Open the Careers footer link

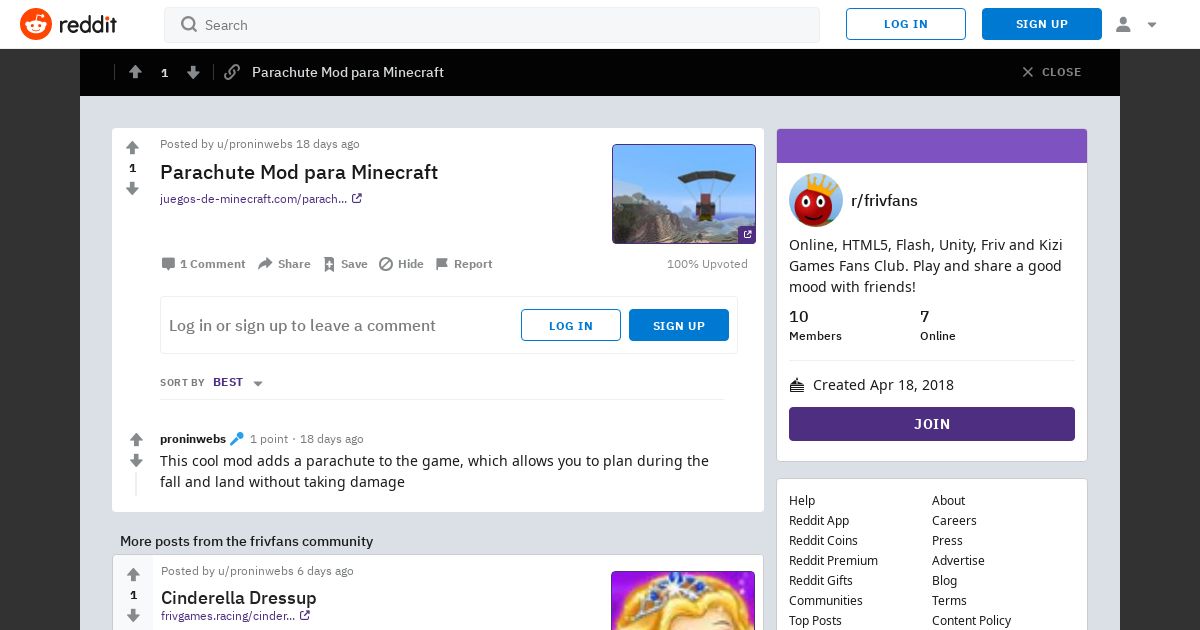[x=955, y=520]
